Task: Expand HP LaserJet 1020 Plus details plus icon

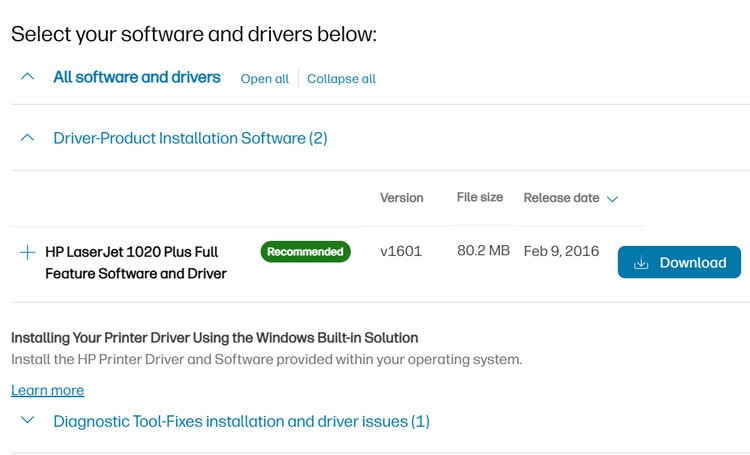Action: (28, 252)
